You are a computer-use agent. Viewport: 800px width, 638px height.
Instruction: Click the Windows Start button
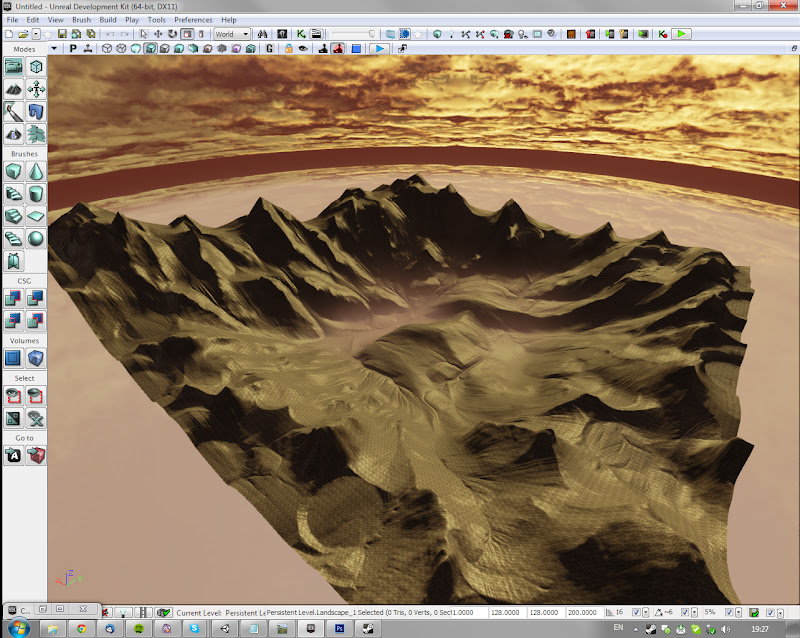tap(20, 628)
